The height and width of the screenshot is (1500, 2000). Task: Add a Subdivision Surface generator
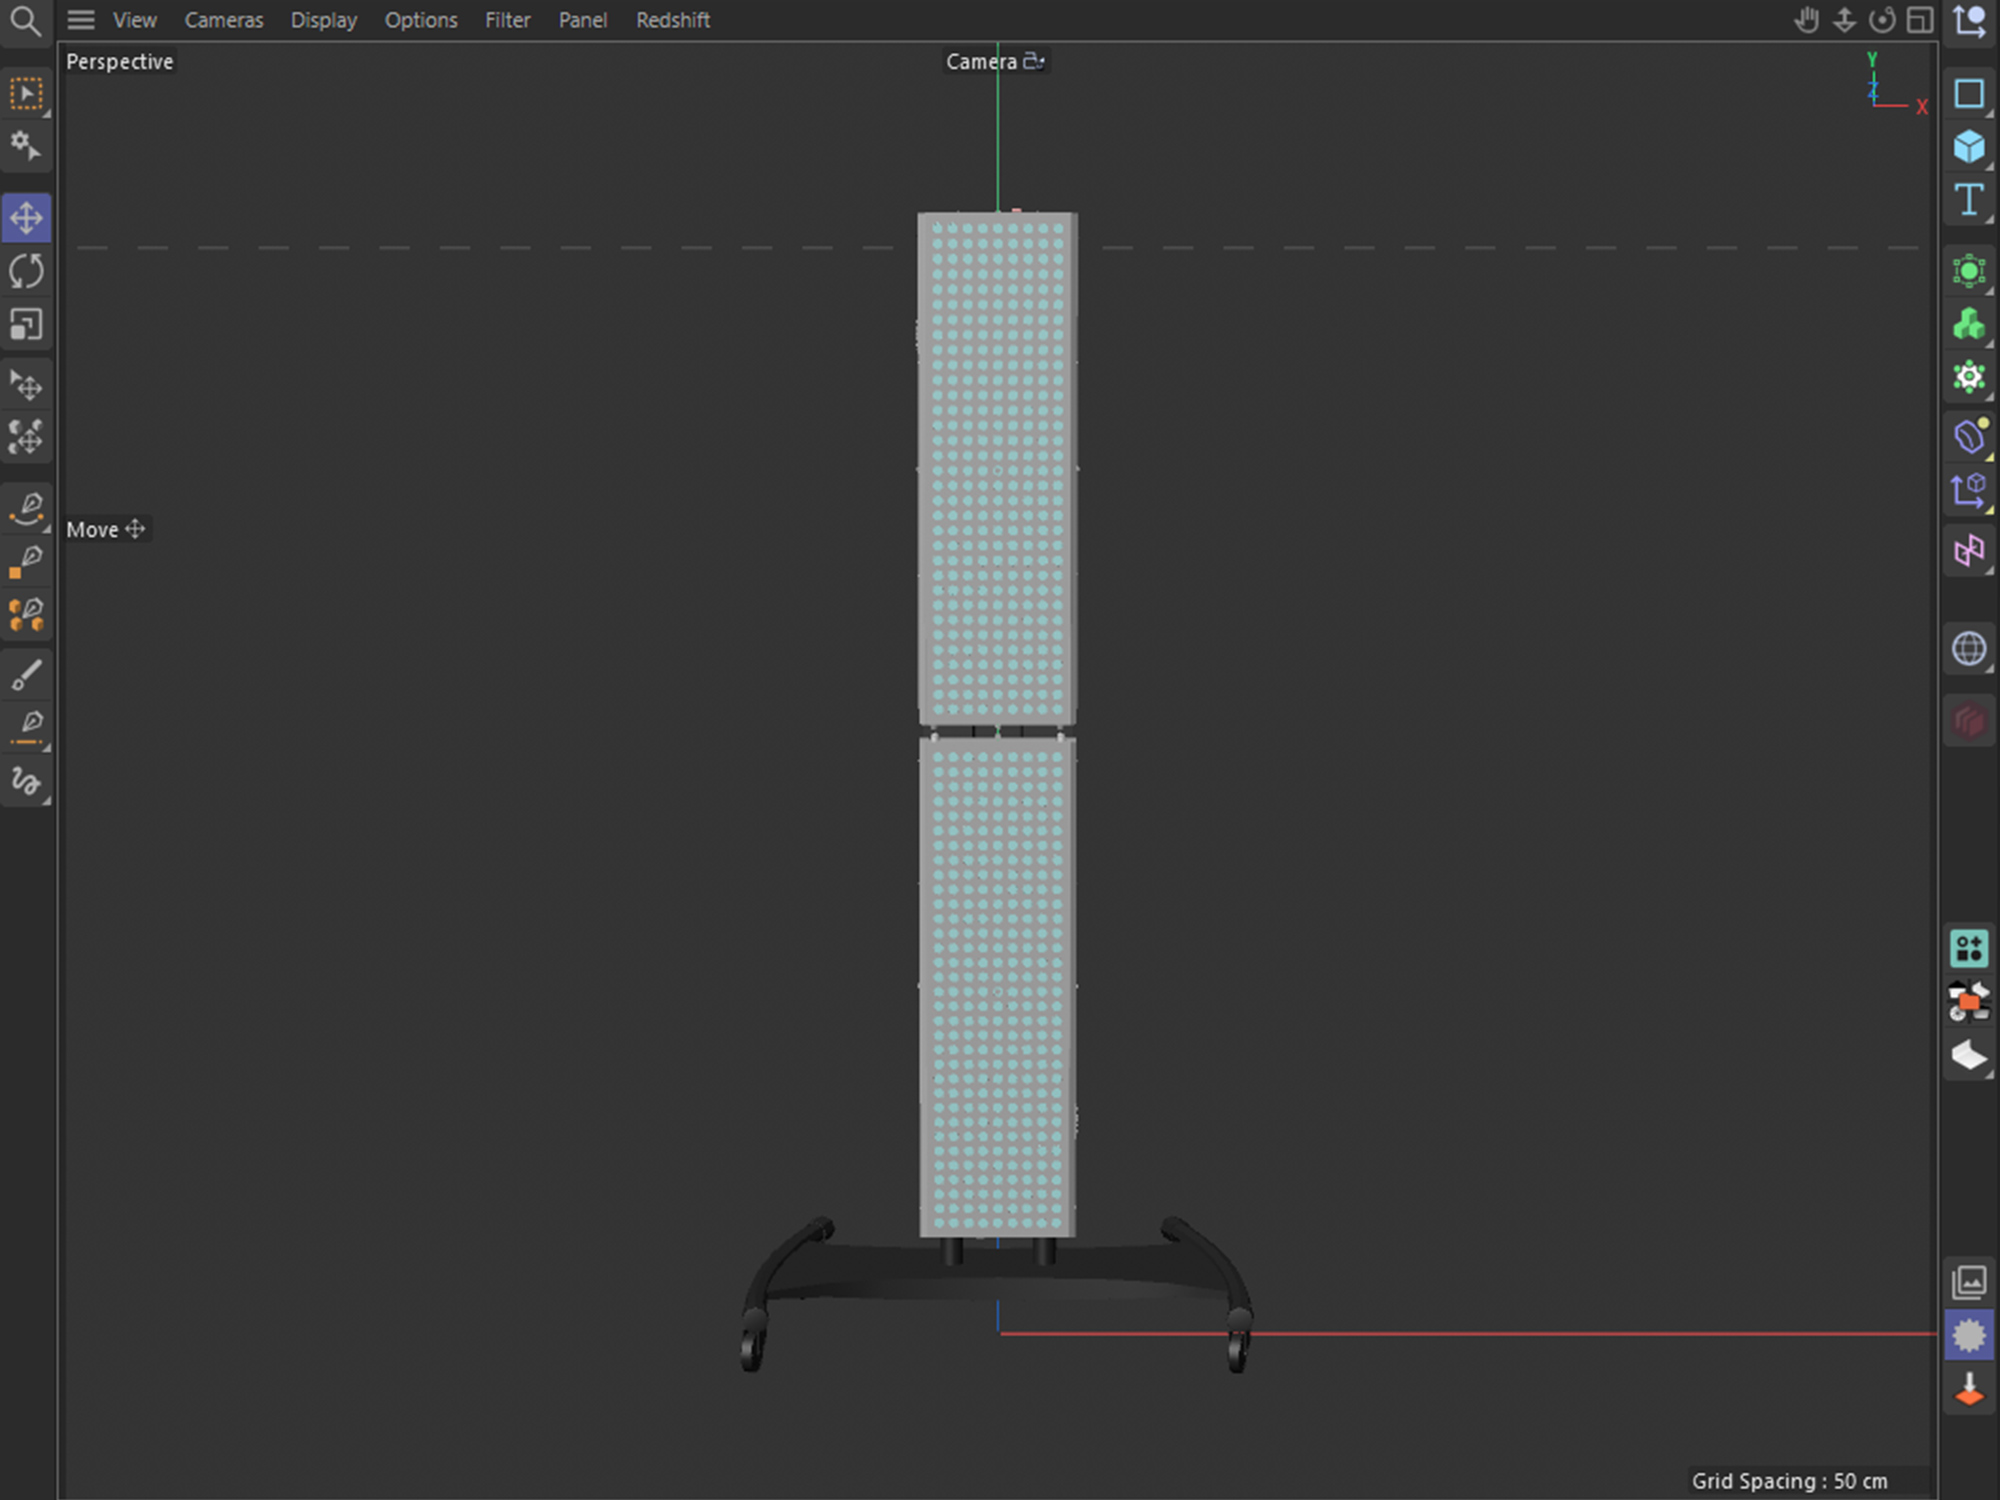1969,271
